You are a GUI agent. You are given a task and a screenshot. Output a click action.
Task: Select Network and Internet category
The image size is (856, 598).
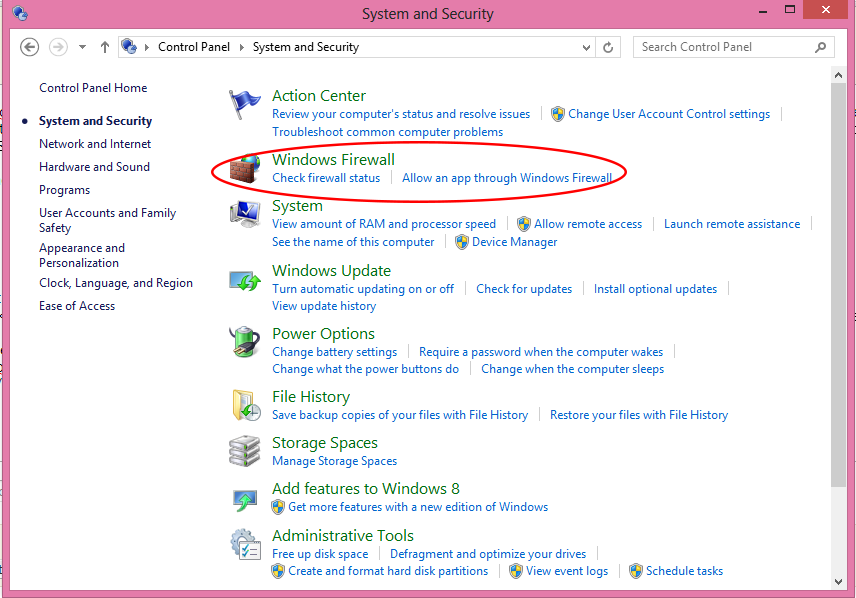[x=95, y=144]
